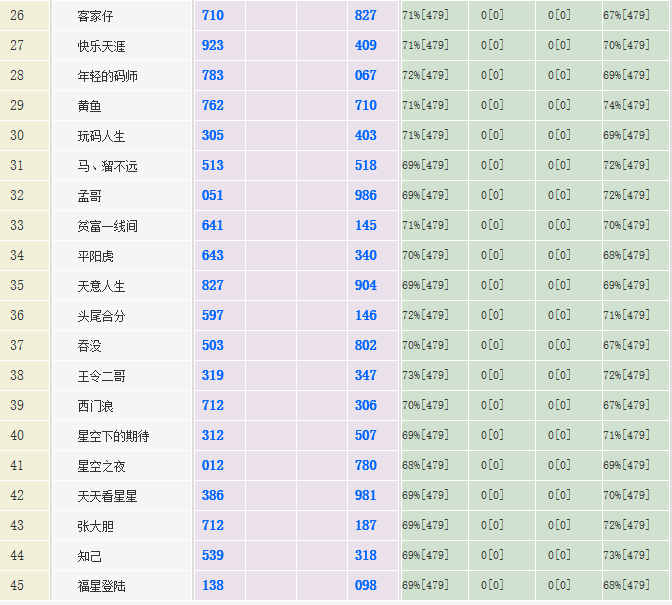Click the number 643 beside 平阳虎

click(x=212, y=255)
